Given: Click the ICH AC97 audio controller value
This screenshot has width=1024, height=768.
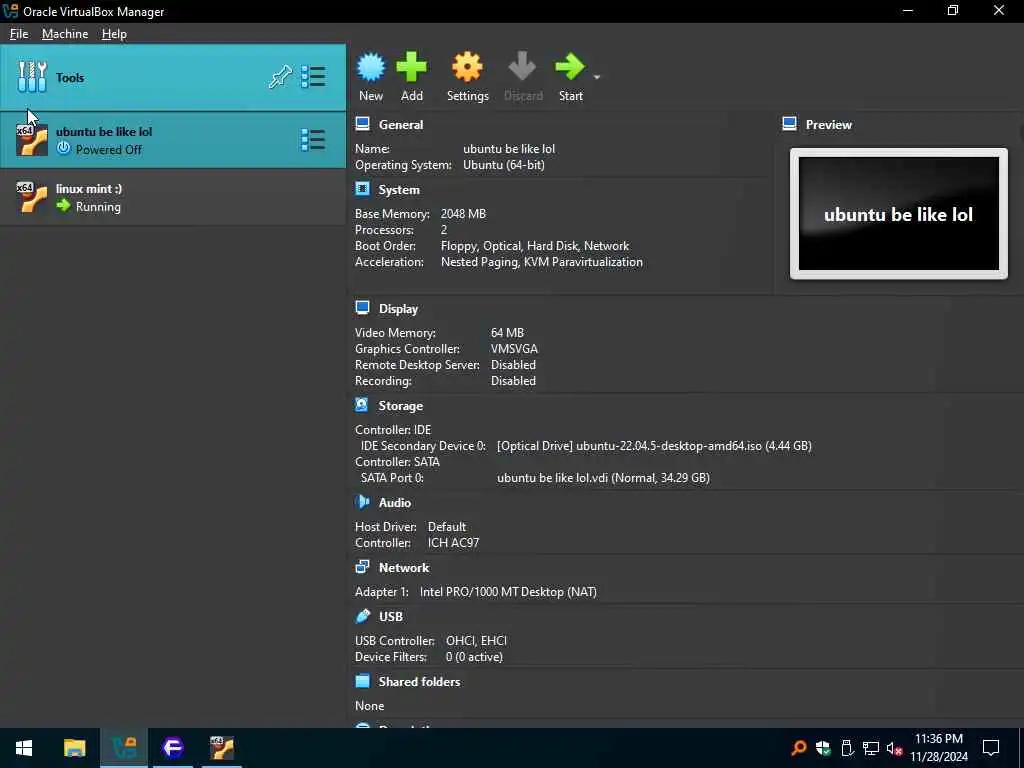Looking at the screenshot, I should click(x=453, y=543).
